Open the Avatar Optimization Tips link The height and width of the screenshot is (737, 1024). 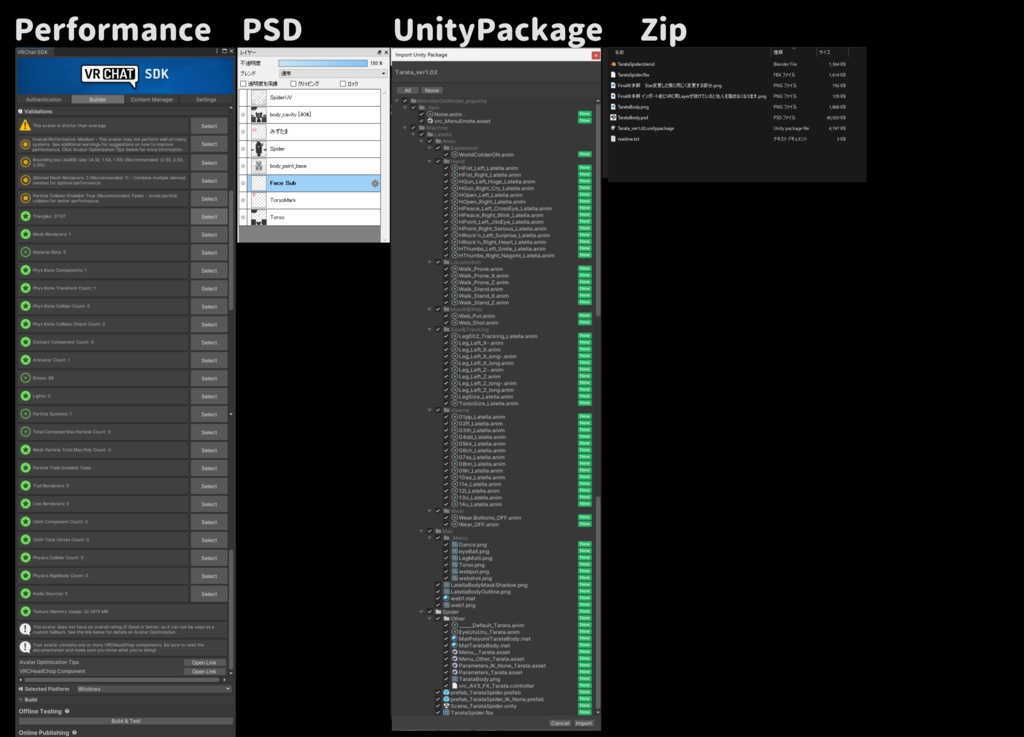point(204,662)
